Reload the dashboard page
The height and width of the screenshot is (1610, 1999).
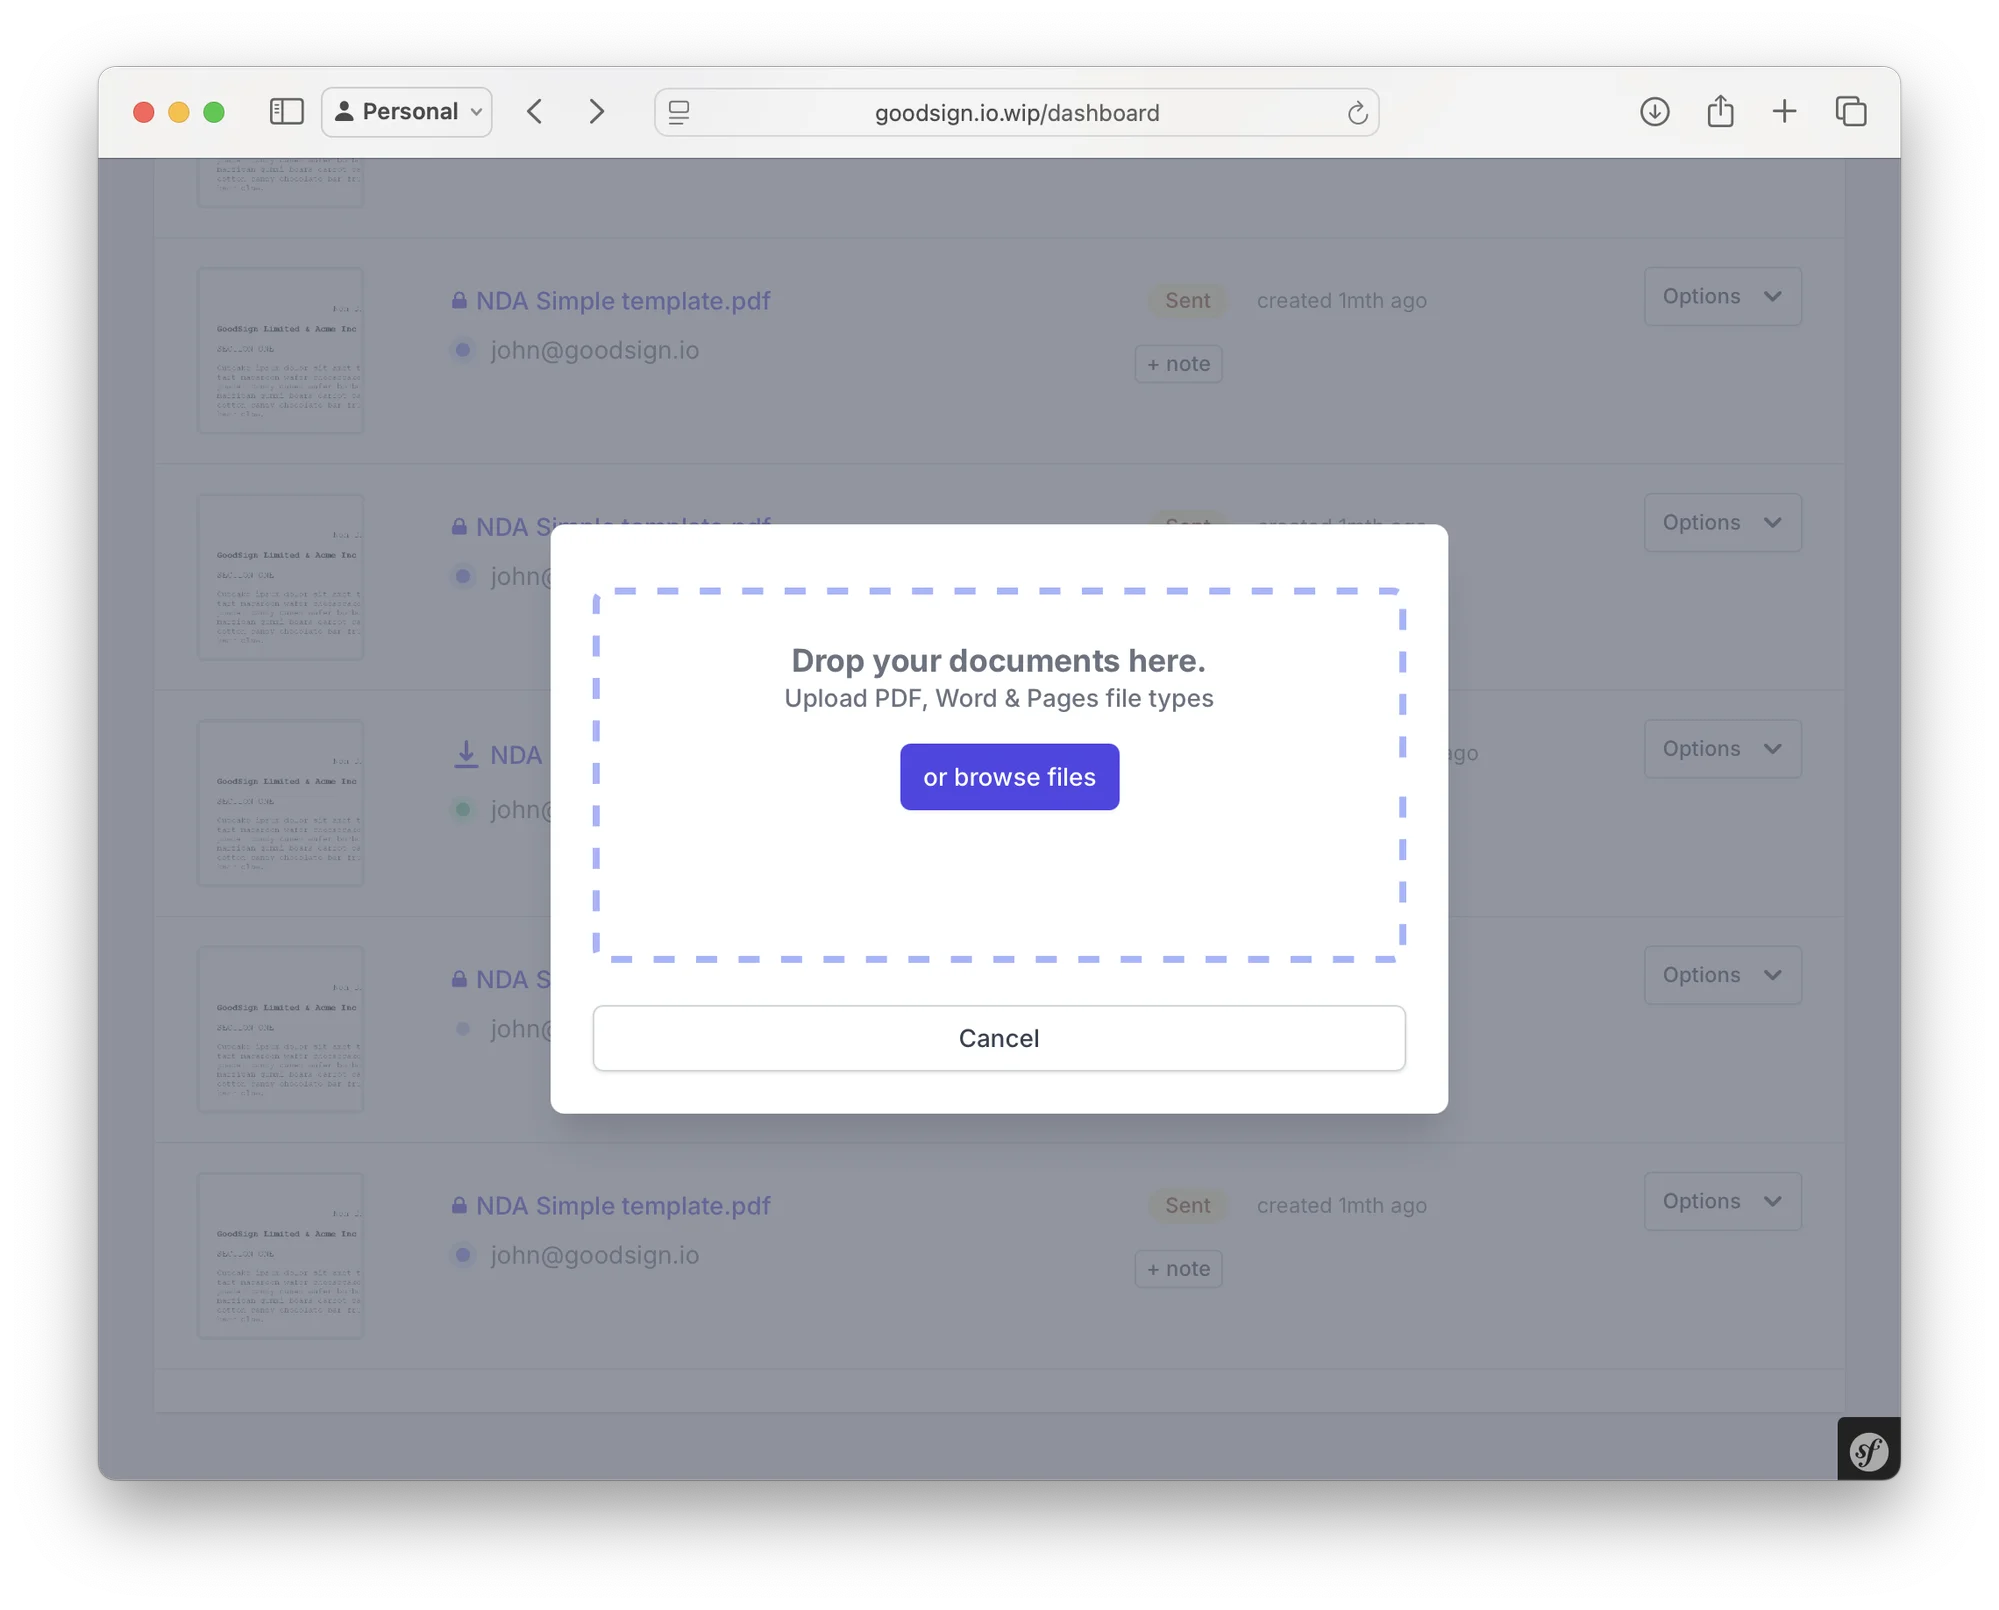pos(1356,112)
